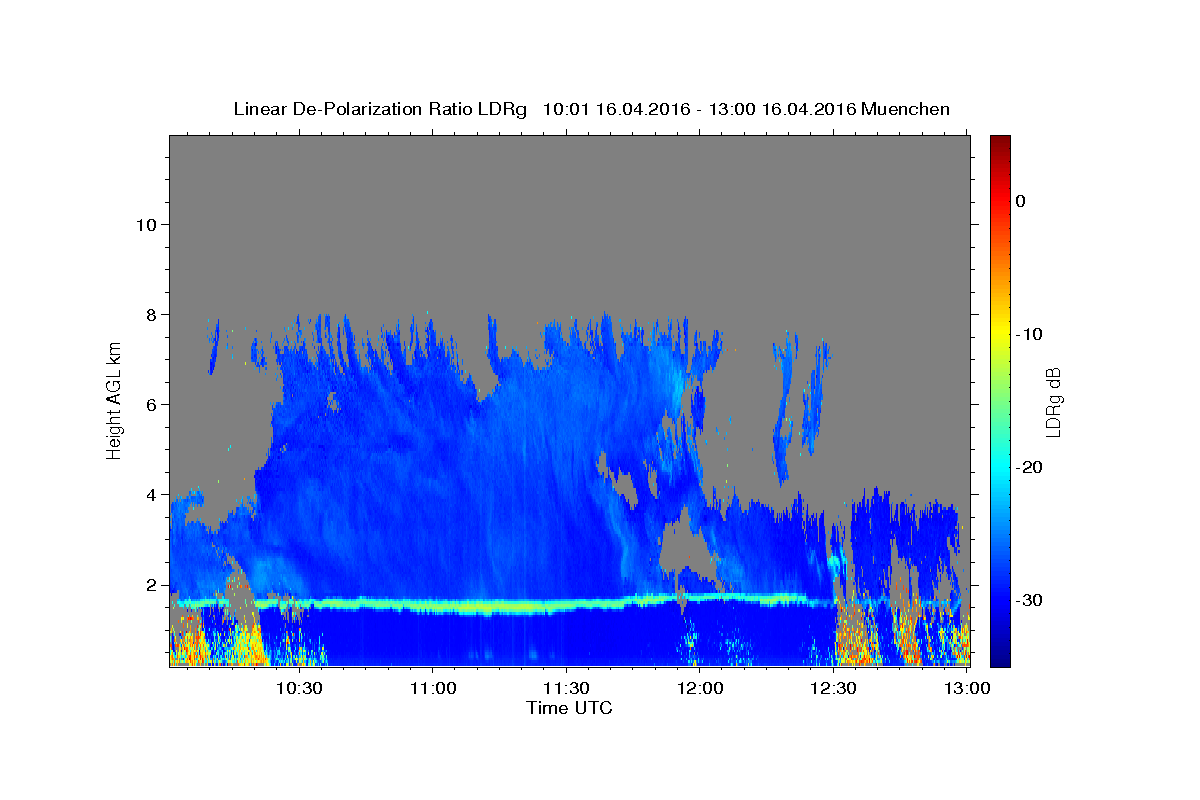Image resolution: width=1200 pixels, height=800 pixels.
Task: Click the colorbar -10 dB label
Action: click(x=1029, y=334)
